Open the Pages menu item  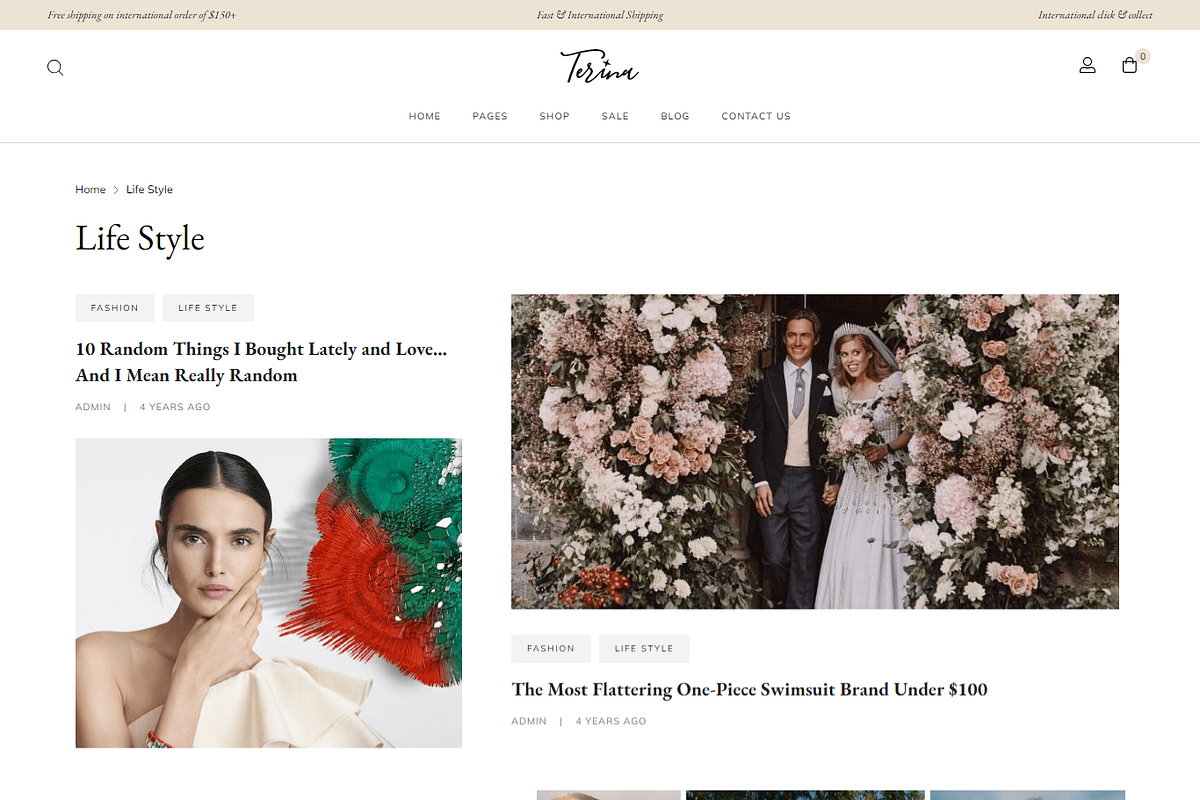point(490,116)
